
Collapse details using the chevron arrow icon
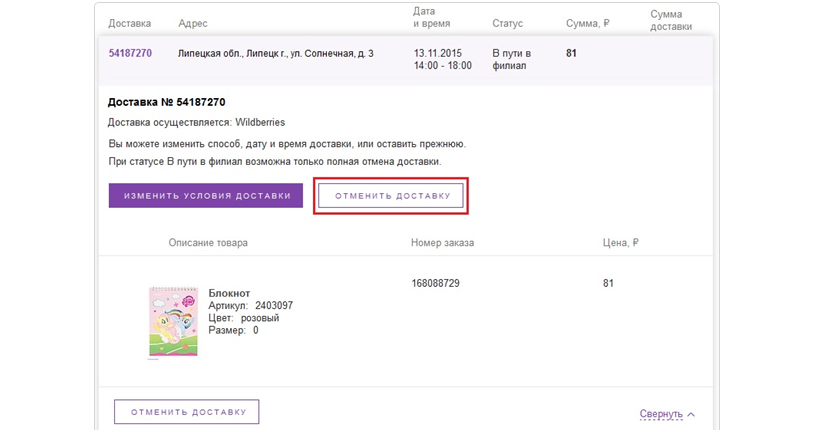pos(692,414)
